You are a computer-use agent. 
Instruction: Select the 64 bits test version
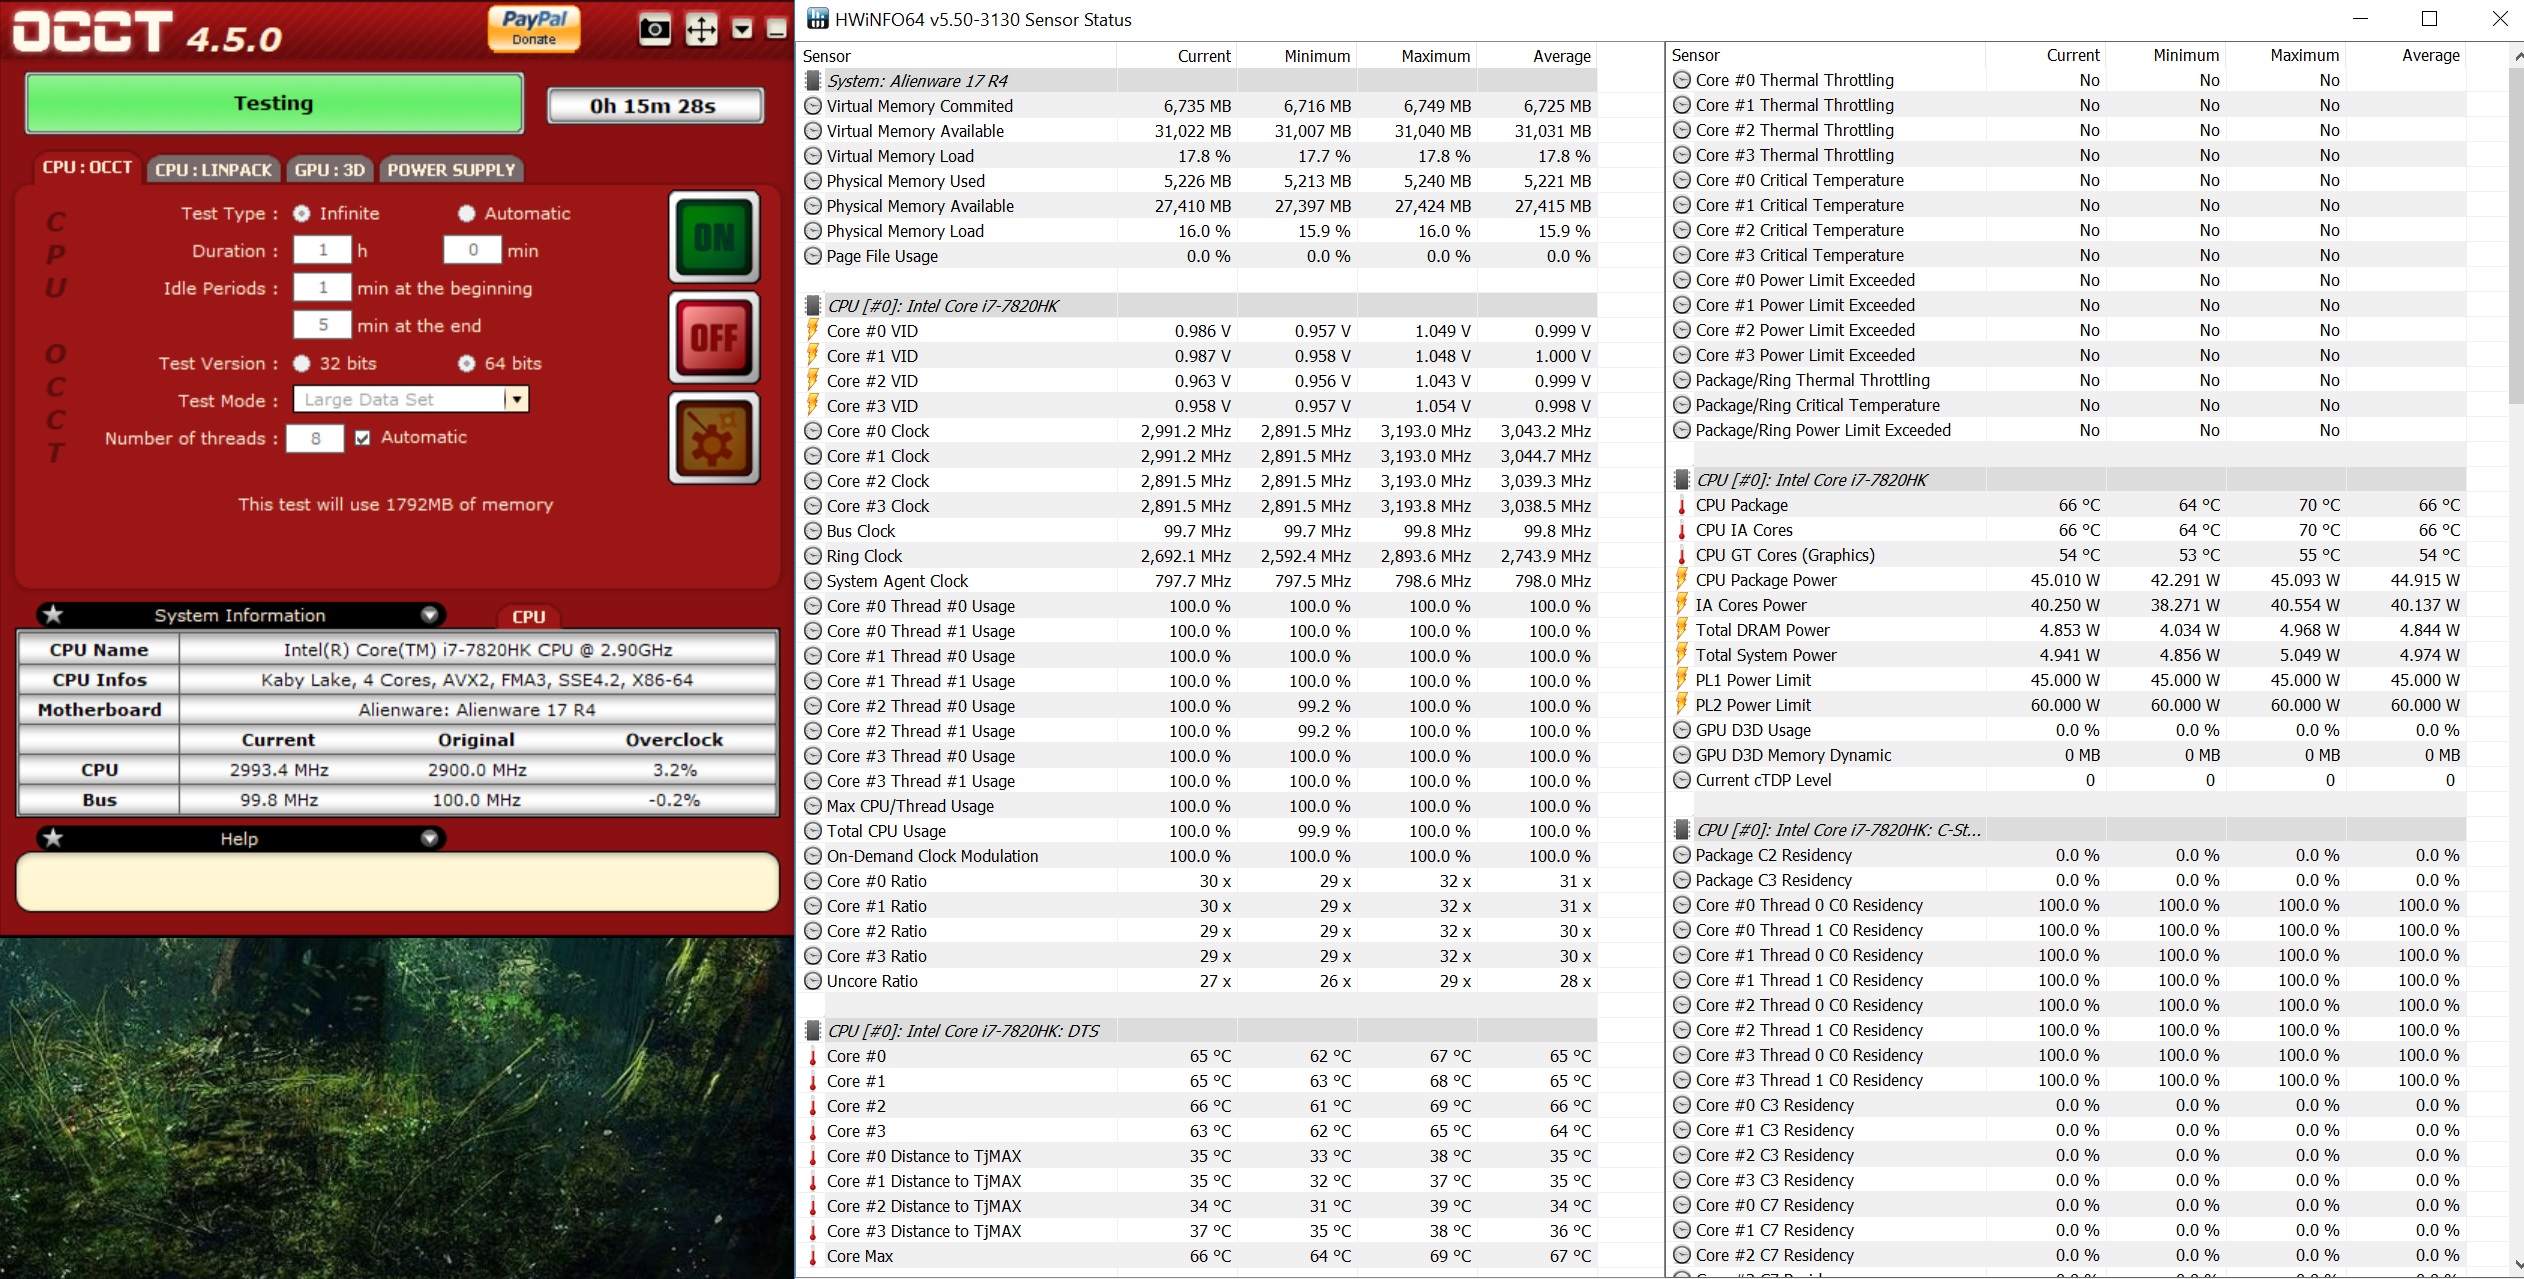click(x=466, y=363)
